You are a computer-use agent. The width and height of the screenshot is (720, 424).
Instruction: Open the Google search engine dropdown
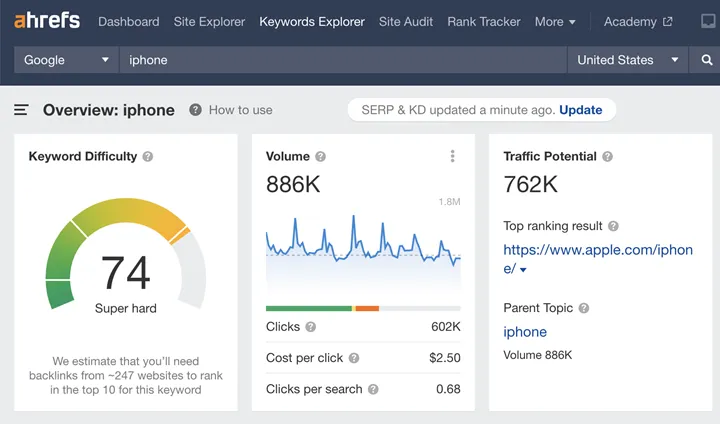click(x=66, y=60)
